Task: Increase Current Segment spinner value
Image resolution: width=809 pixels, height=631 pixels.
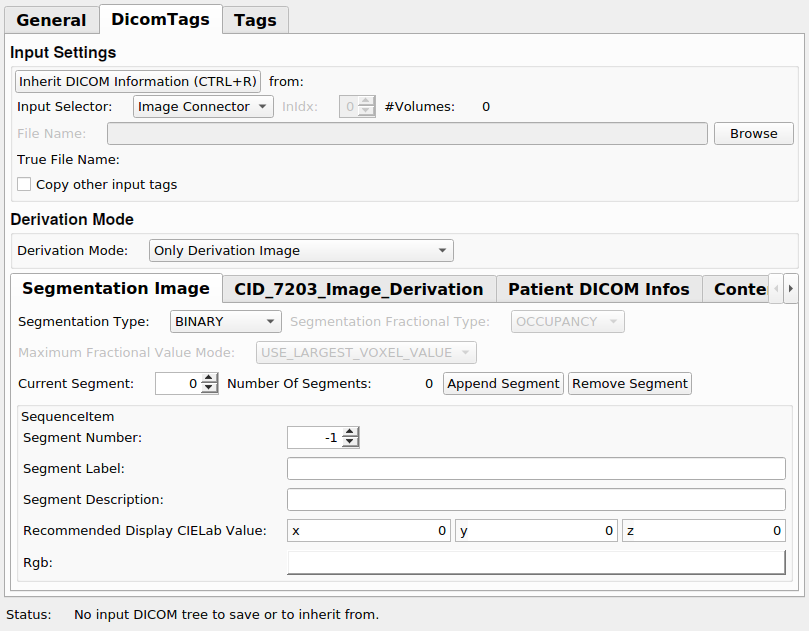Action: 209,379
